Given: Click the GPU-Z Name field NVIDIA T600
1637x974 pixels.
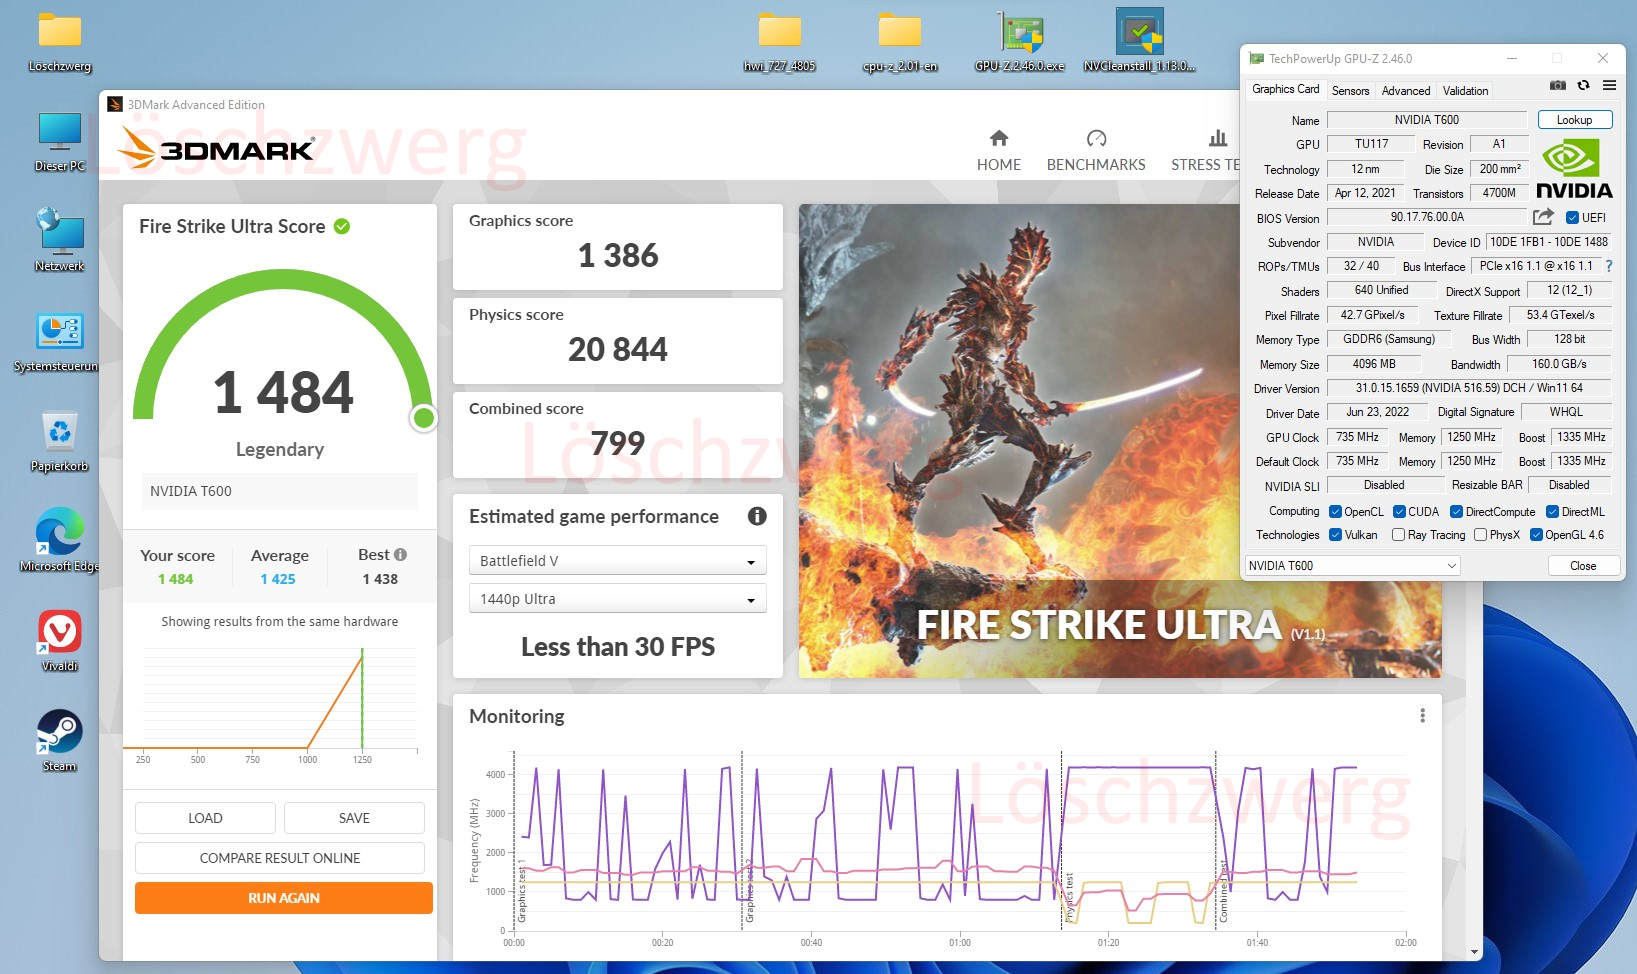Looking at the screenshot, I should (1426, 119).
